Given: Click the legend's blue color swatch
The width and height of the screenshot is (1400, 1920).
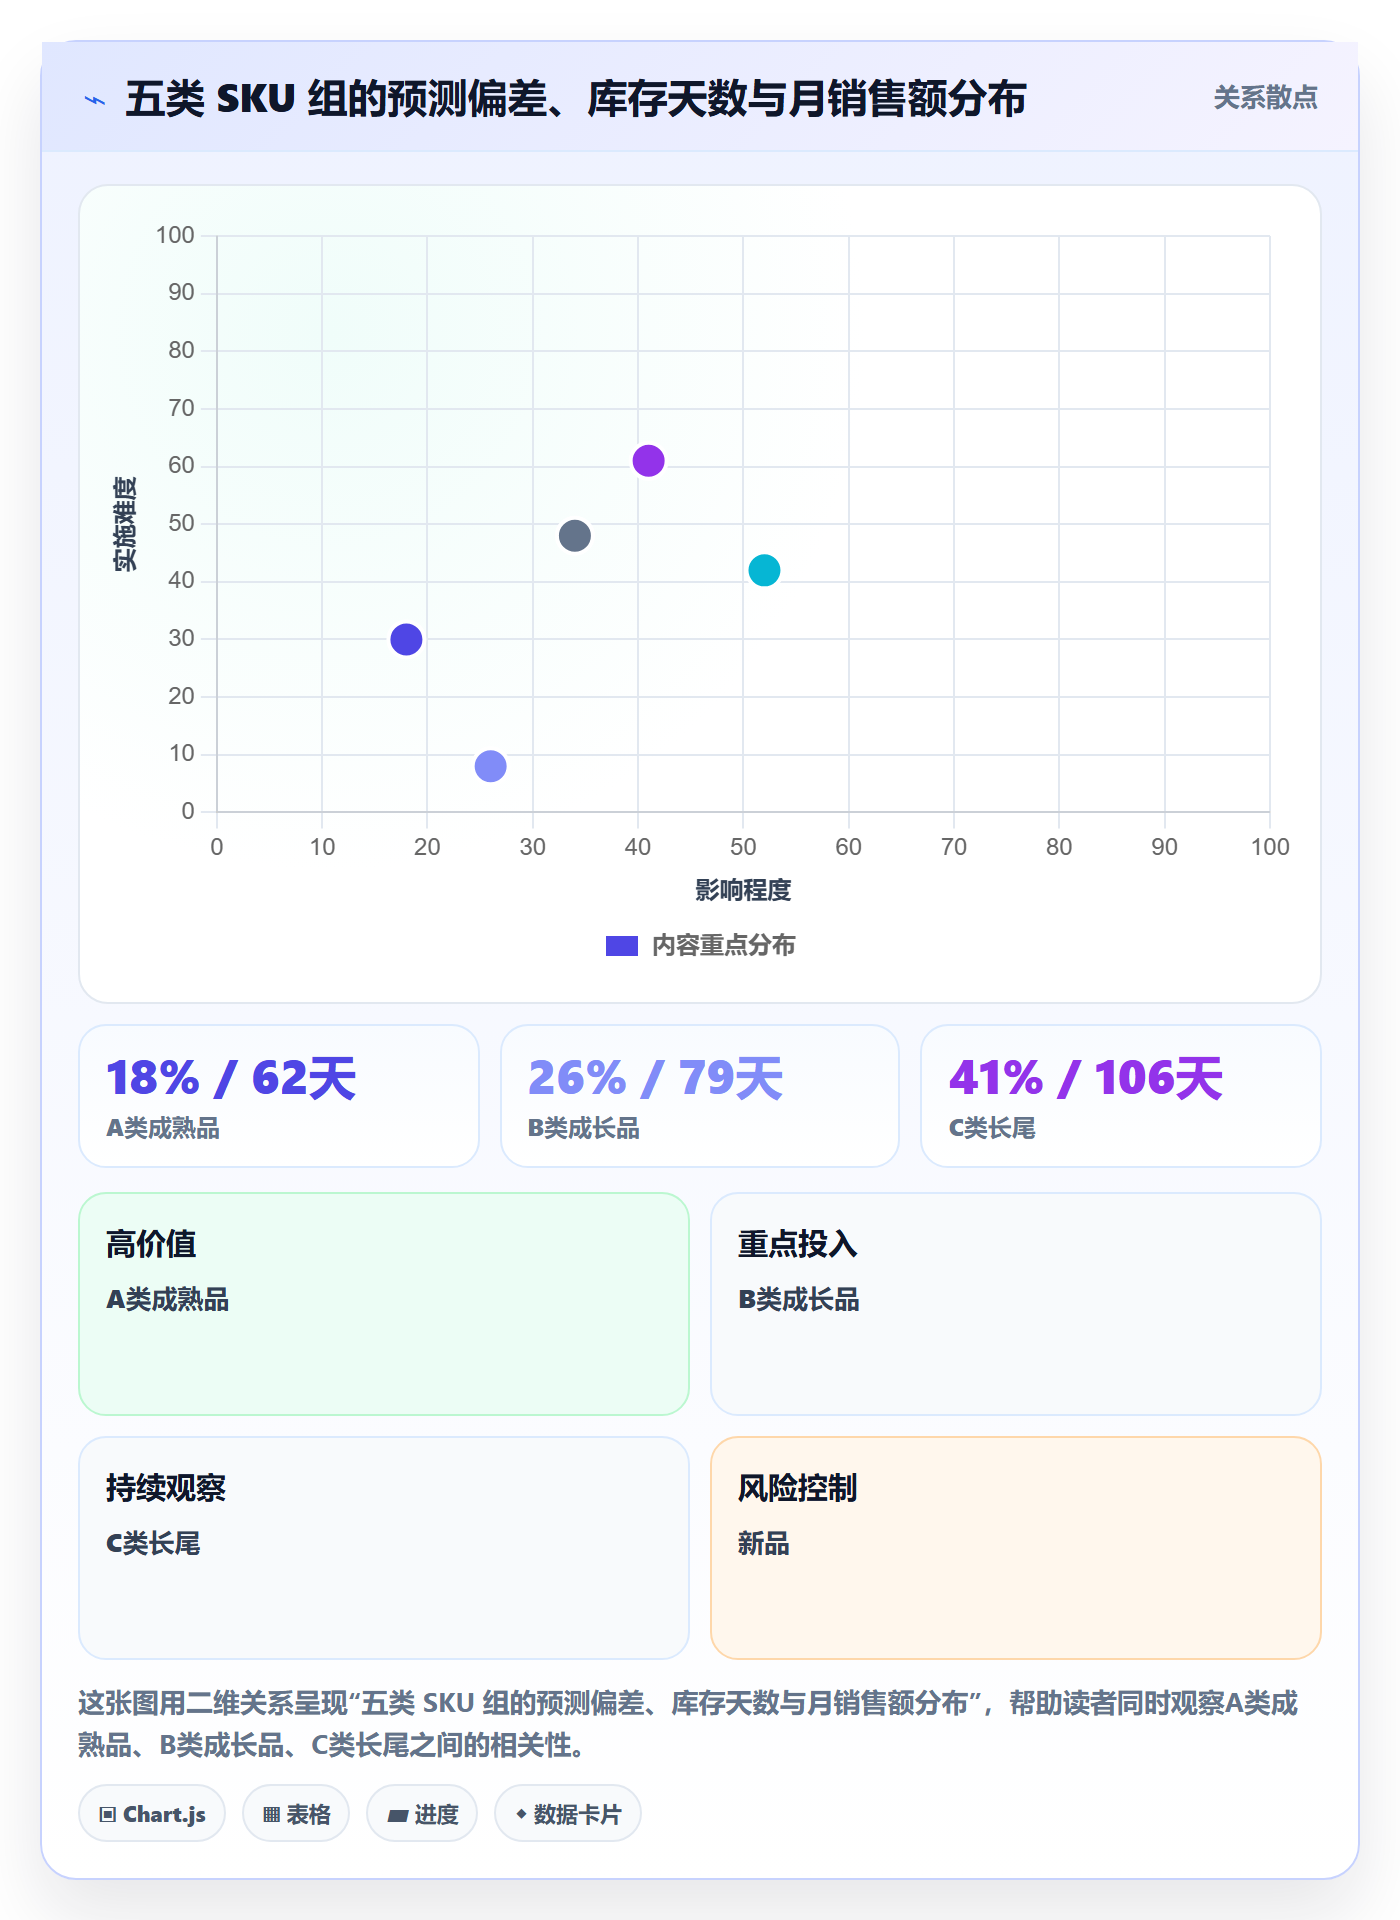Looking at the screenshot, I should tap(622, 946).
